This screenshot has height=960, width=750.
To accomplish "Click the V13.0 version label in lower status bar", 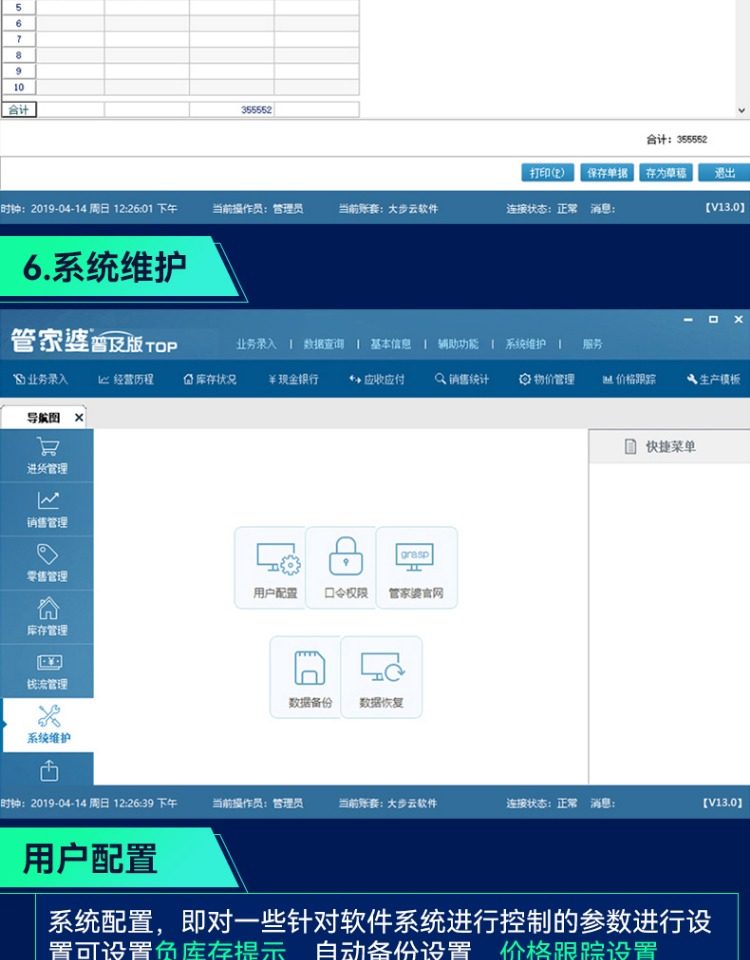I will coord(722,802).
